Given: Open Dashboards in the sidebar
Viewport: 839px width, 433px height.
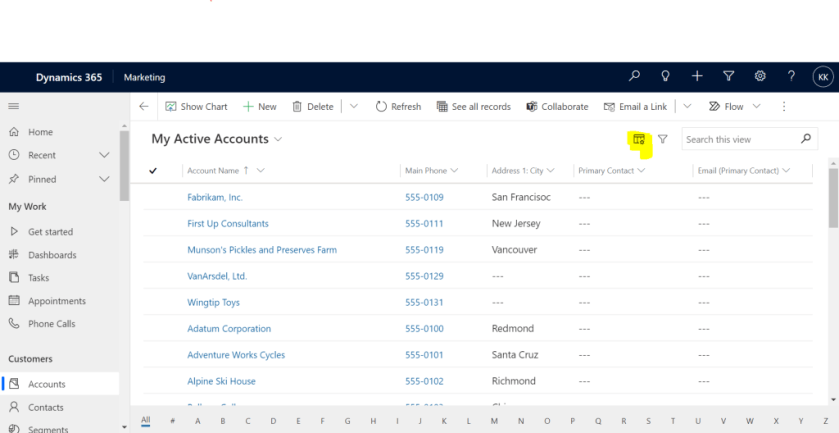Looking at the screenshot, I should 51,255.
